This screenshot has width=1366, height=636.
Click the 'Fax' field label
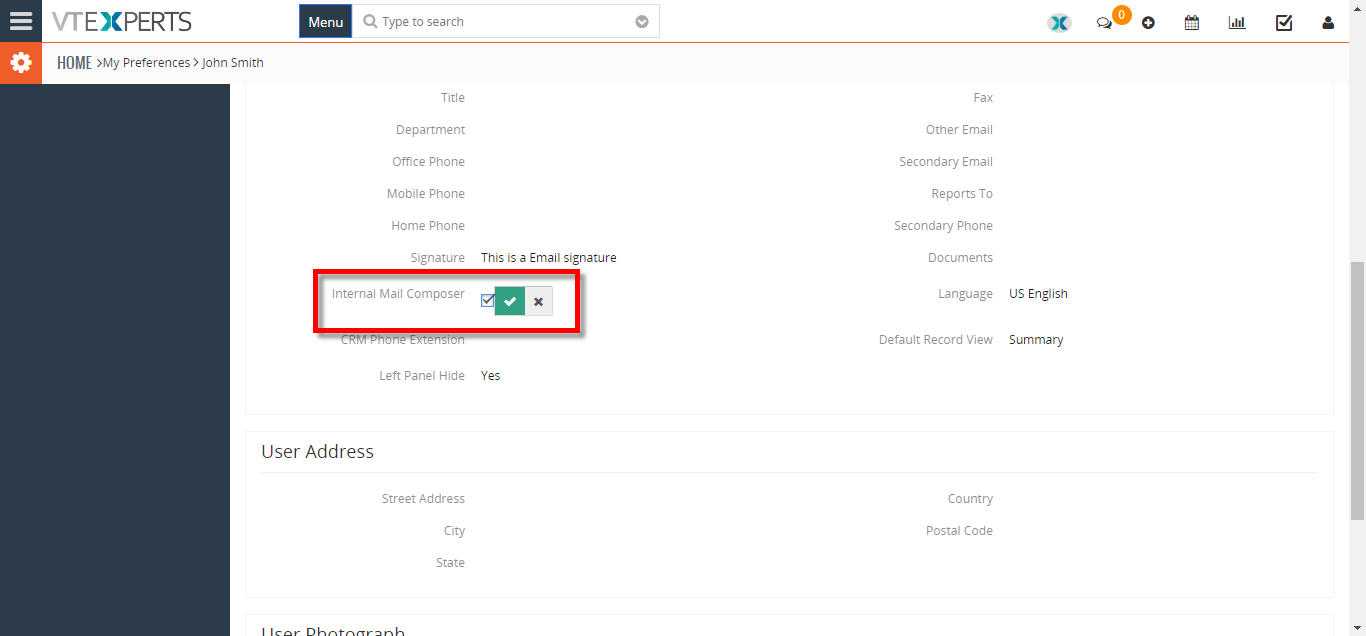983,97
